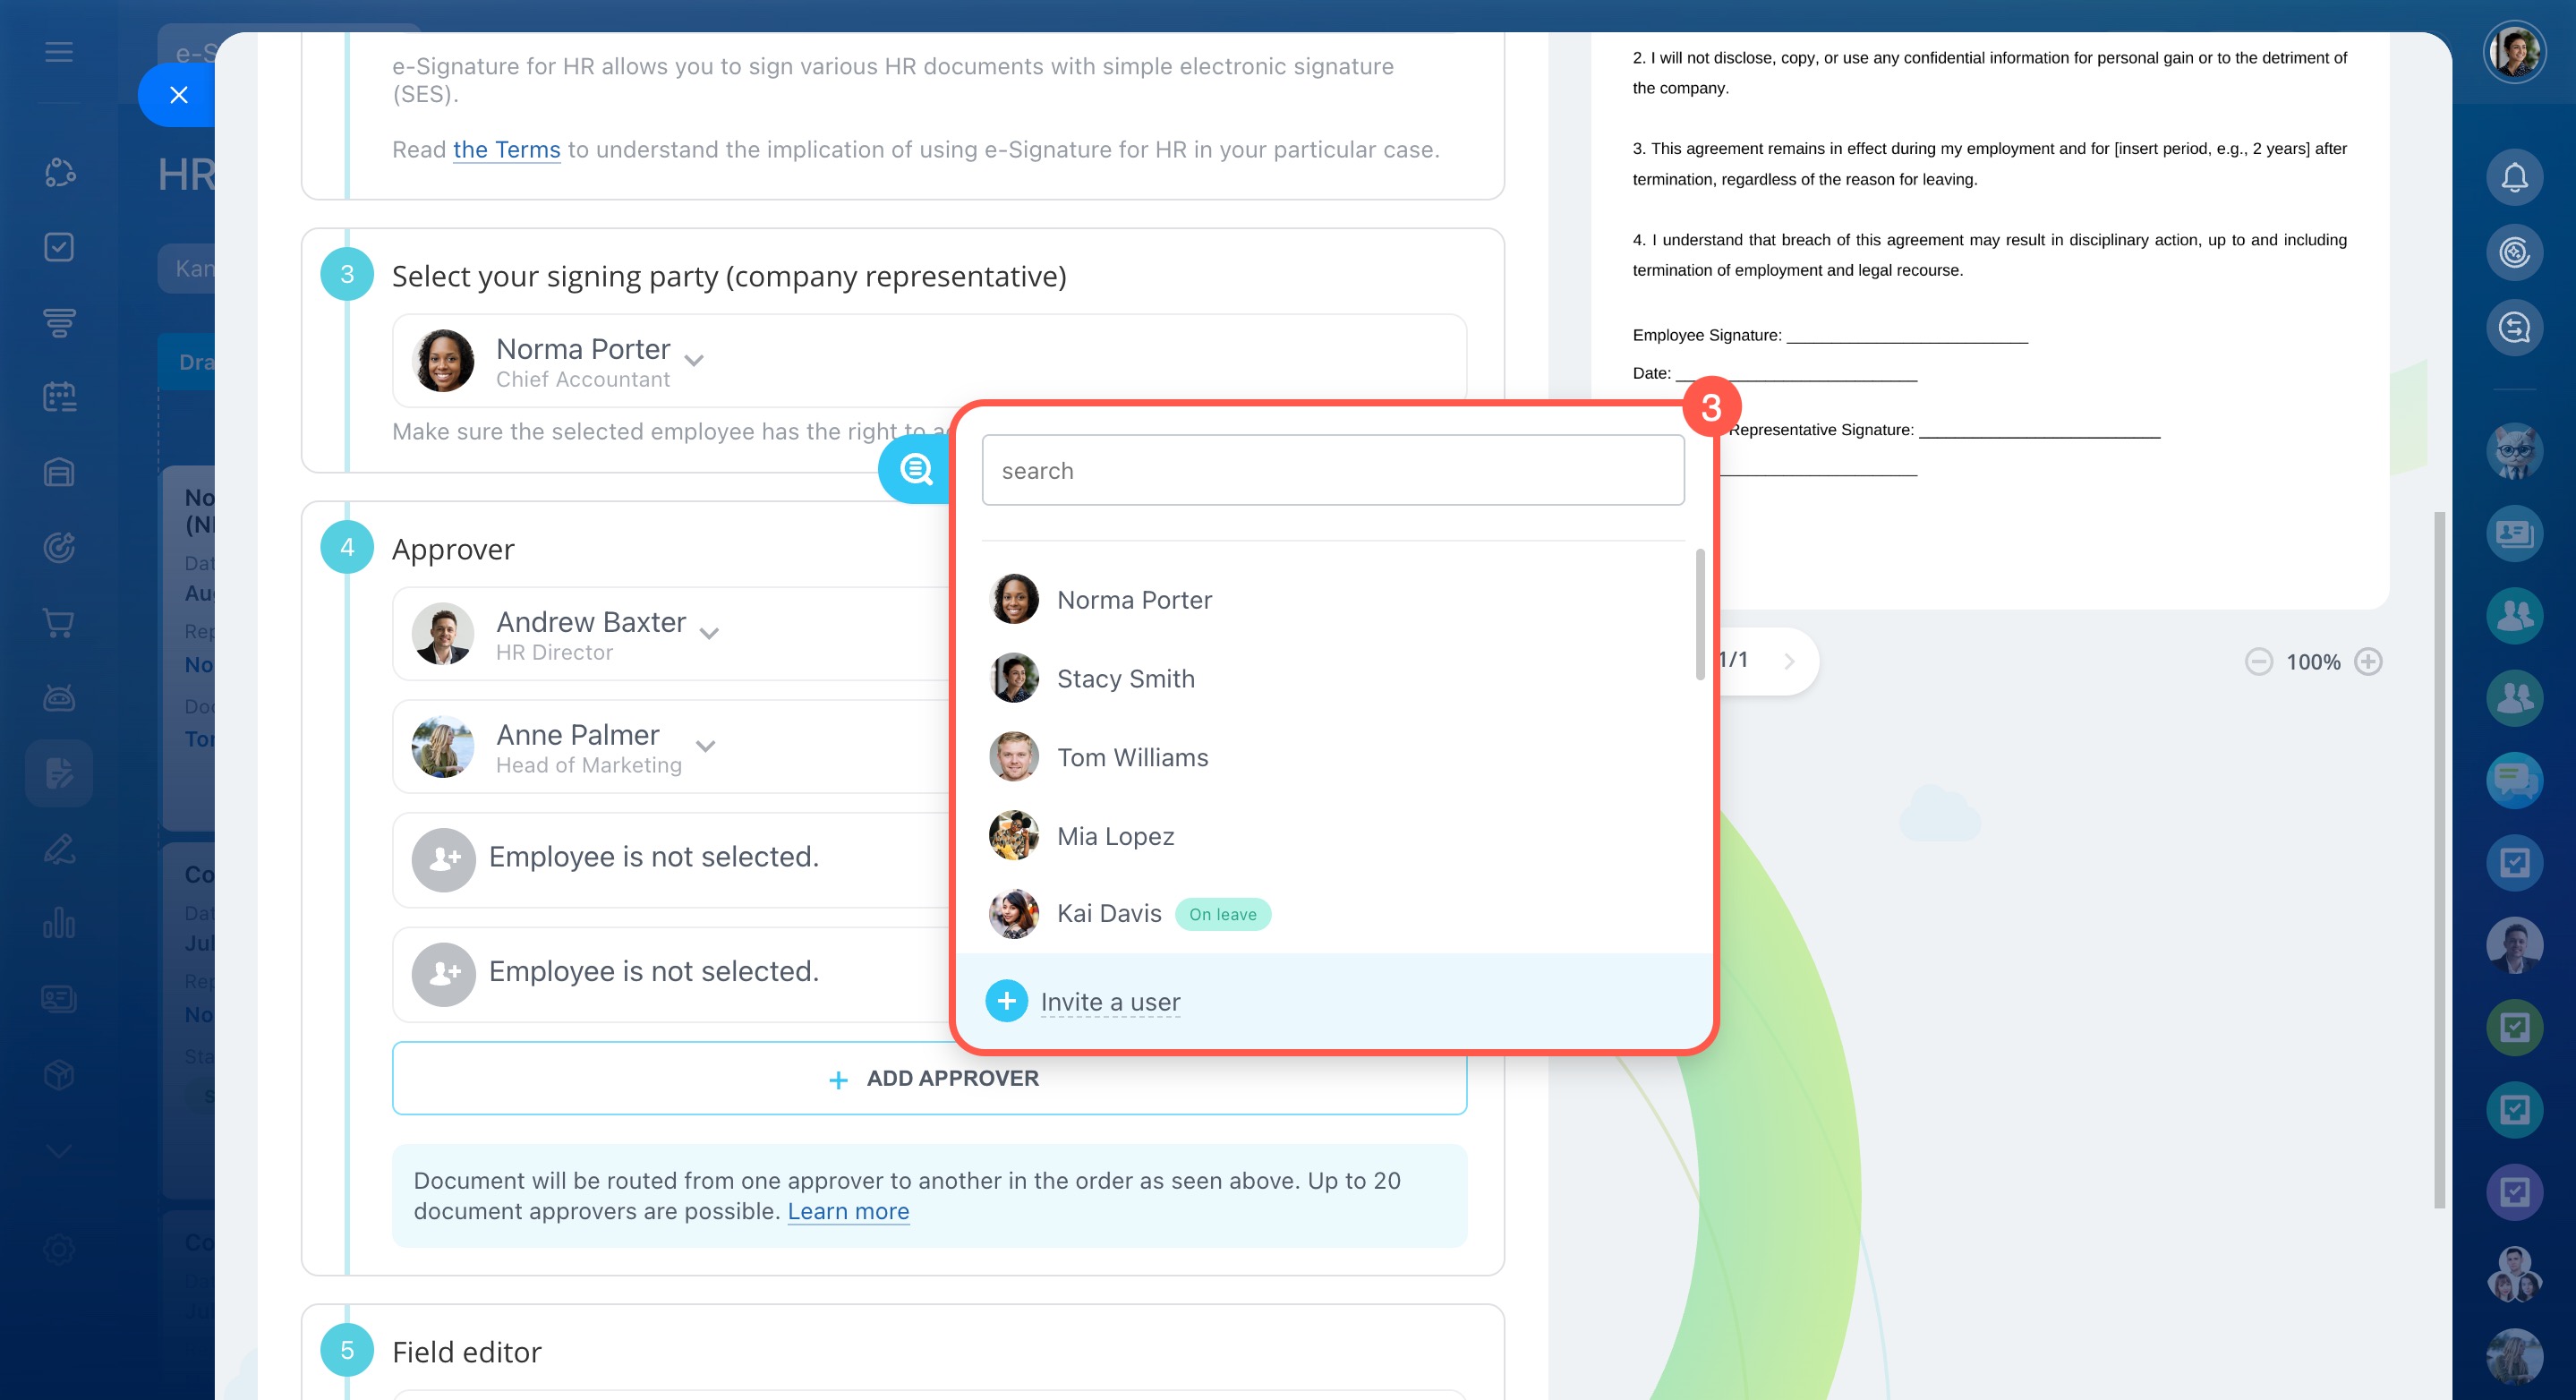Click the Field editor step heading
Viewport: 2576px width, 1400px height.
click(x=466, y=1351)
